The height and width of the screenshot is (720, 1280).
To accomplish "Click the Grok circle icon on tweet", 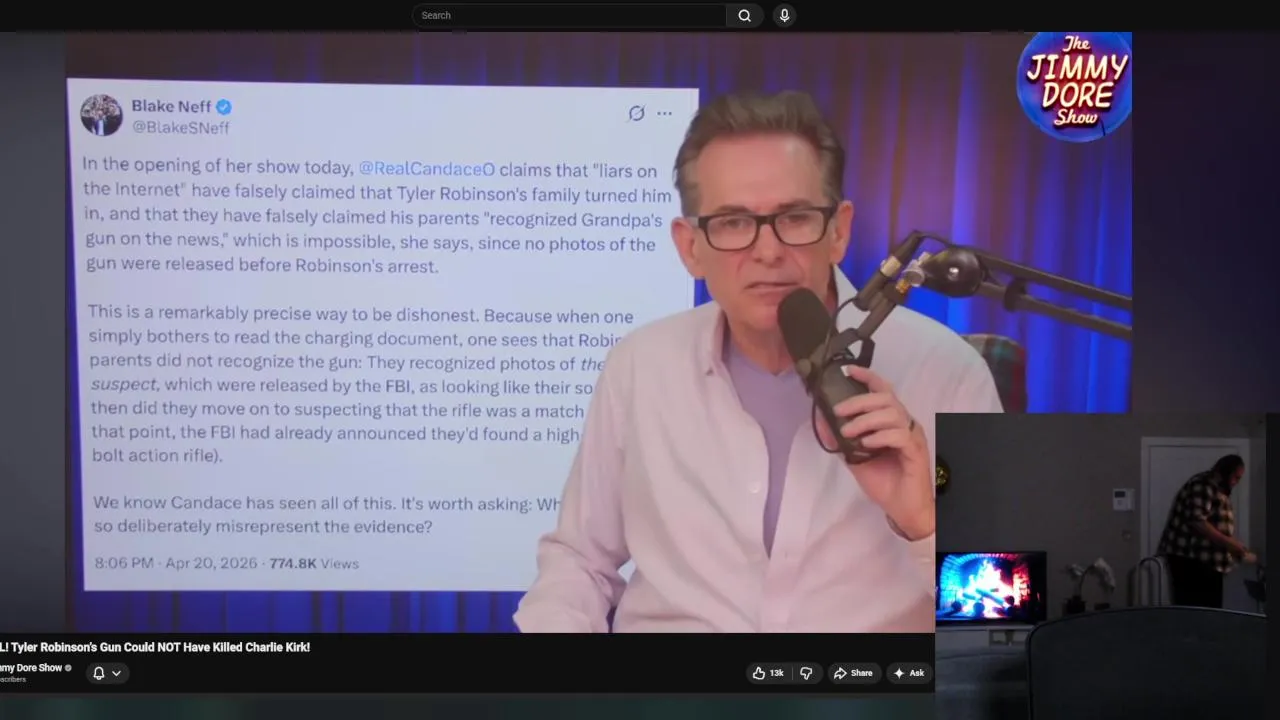I will pyautogui.click(x=636, y=113).
